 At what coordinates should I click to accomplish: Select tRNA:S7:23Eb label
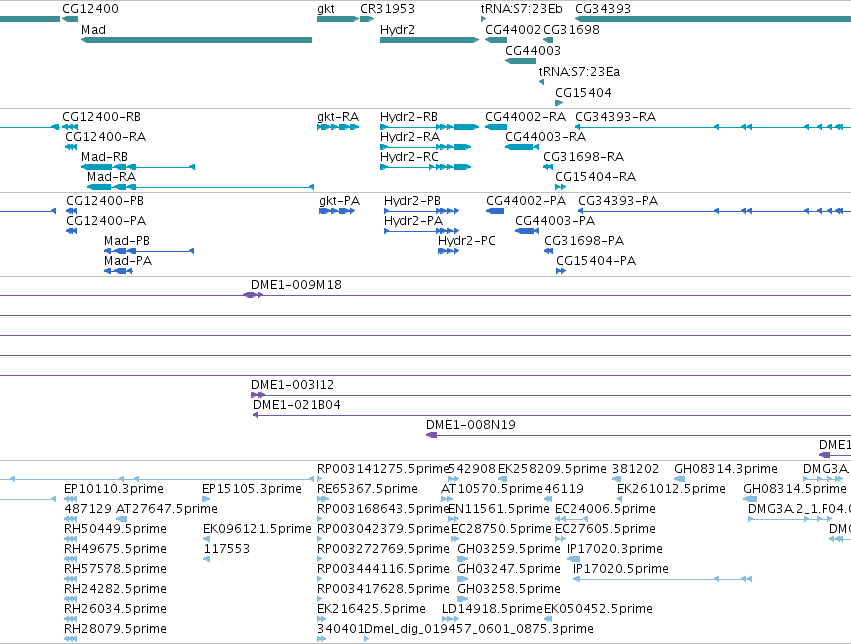pyautogui.click(x=522, y=9)
